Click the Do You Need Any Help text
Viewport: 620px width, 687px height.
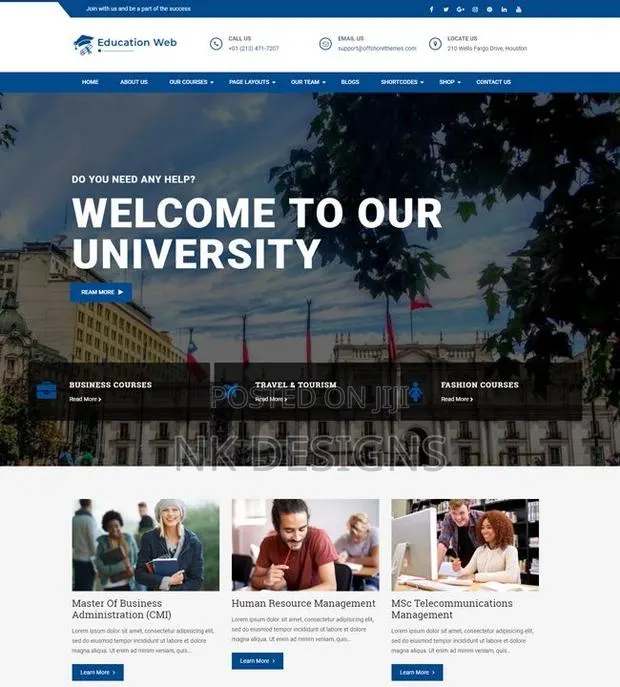pyautogui.click(x=133, y=179)
